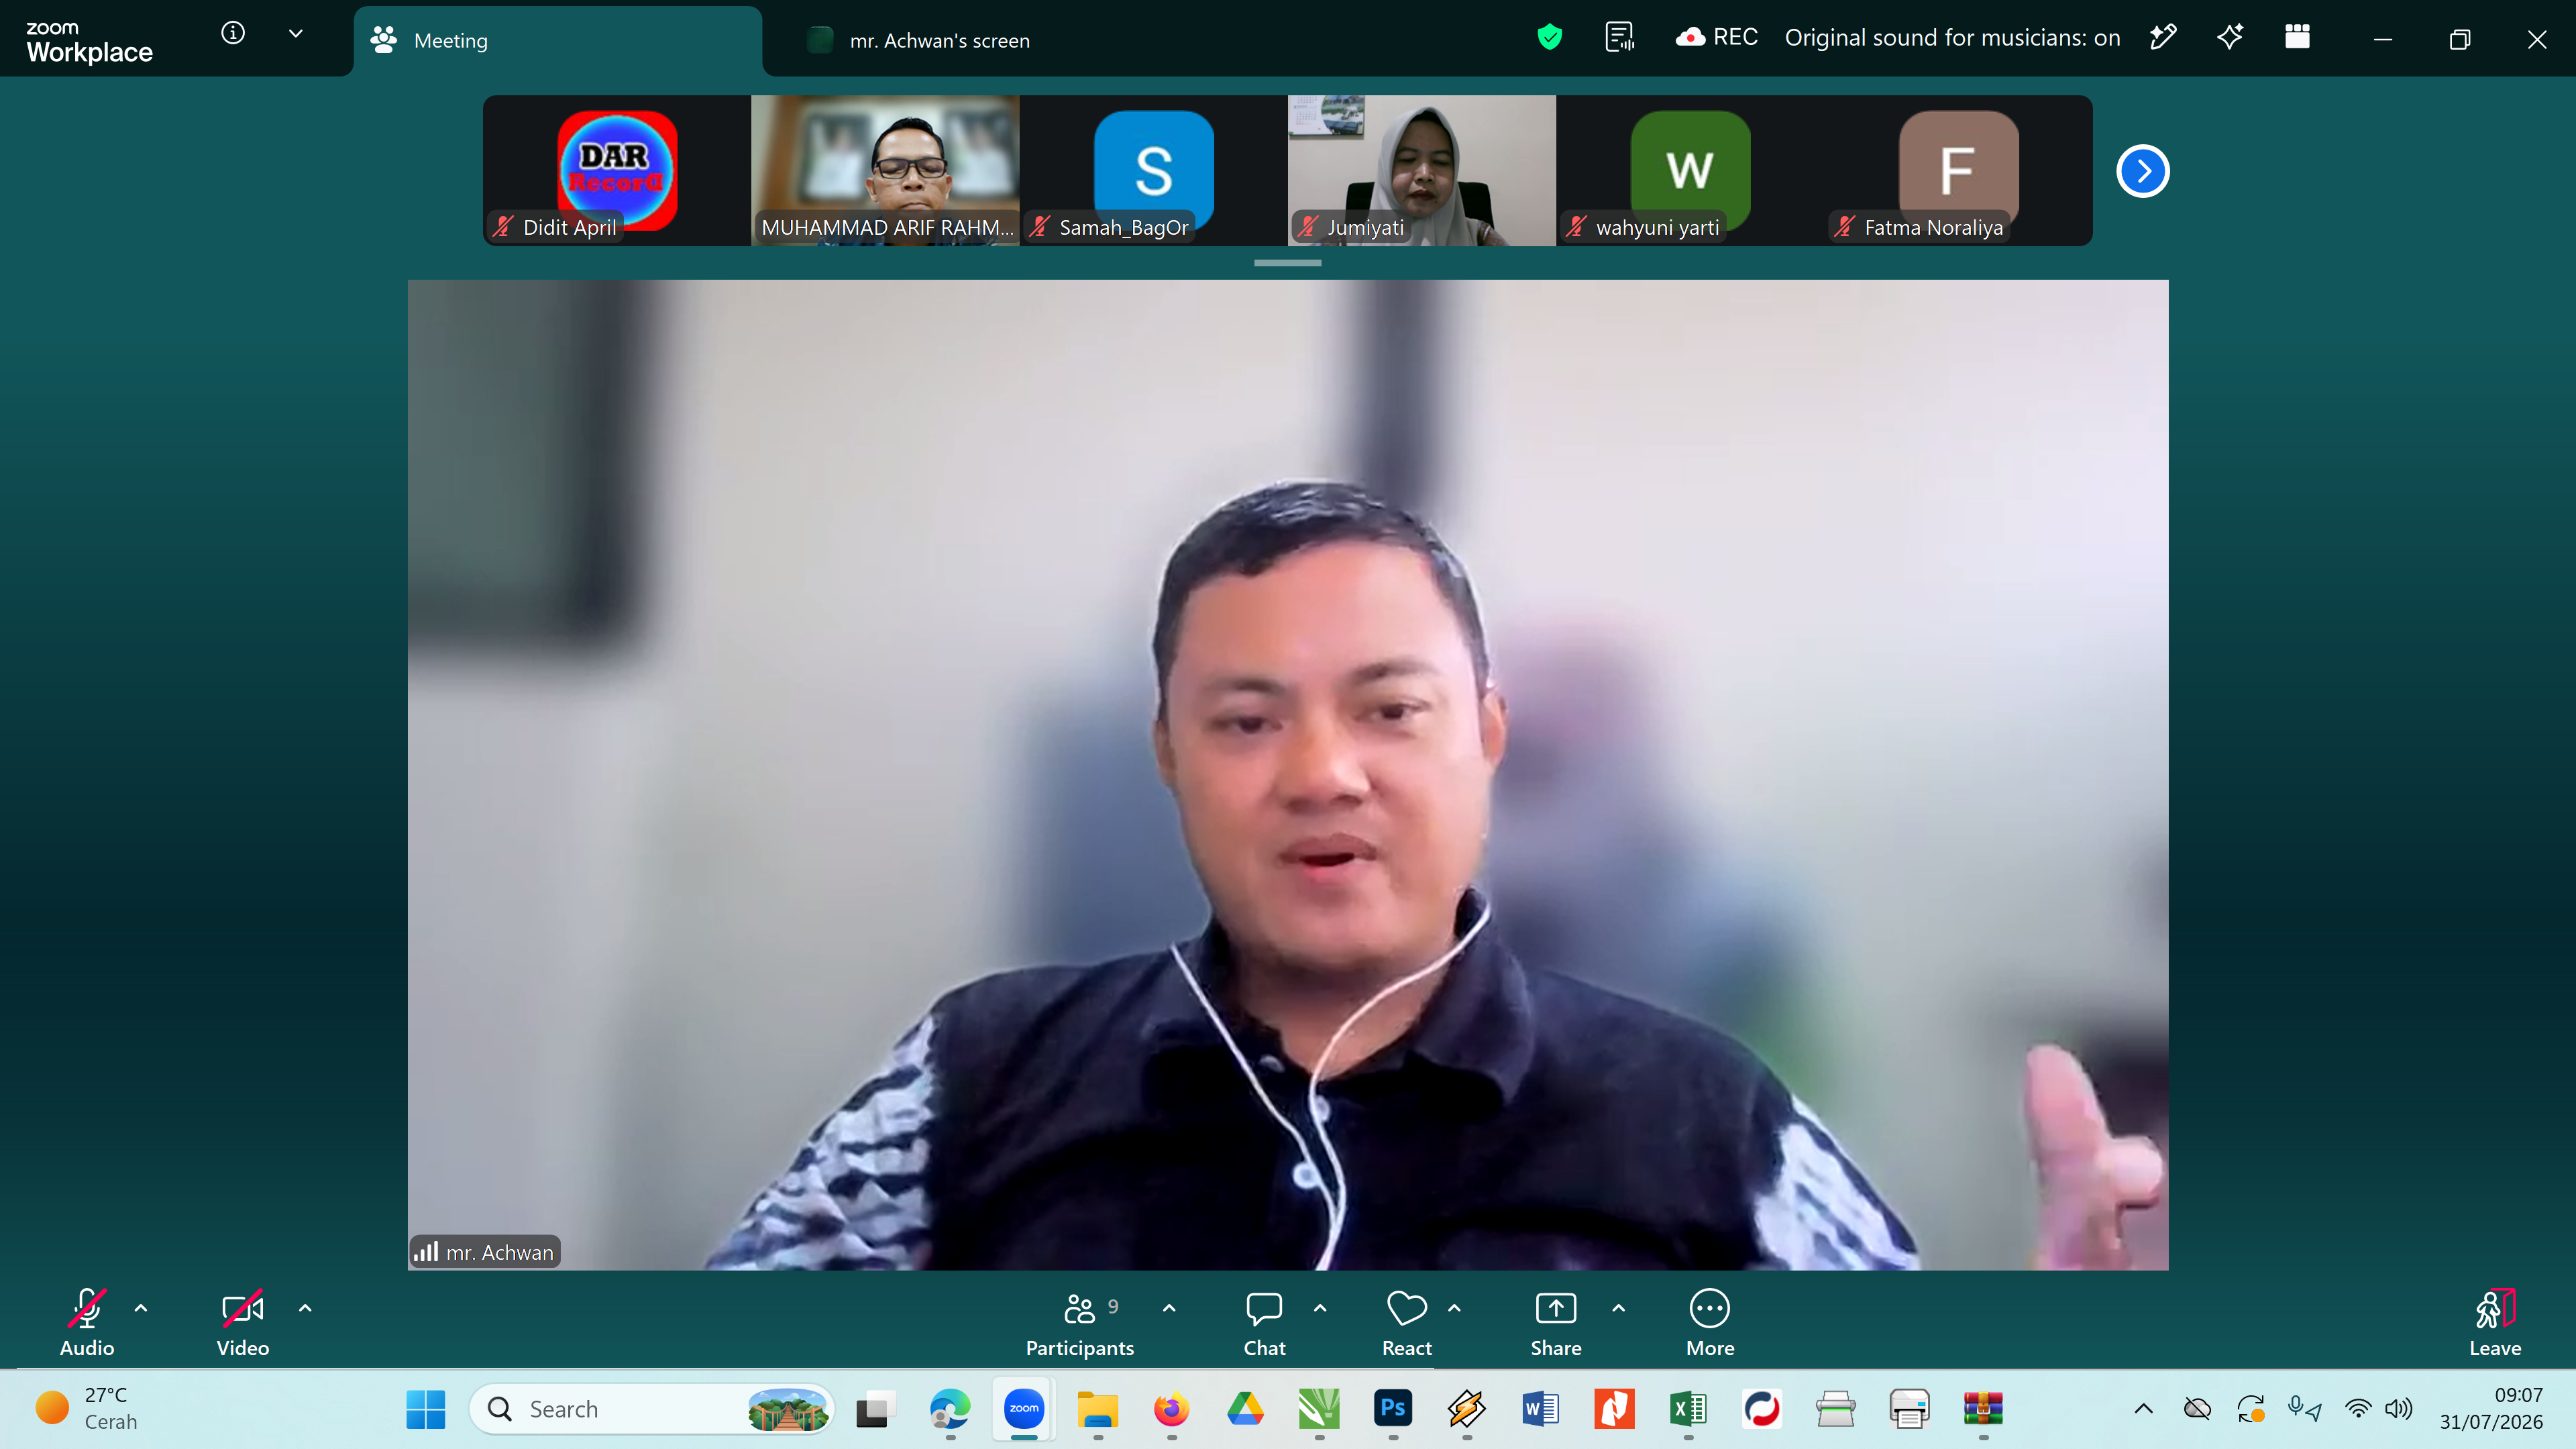2576x1449 pixels.
Task: Show next participants with arrow button
Action: tap(2142, 171)
